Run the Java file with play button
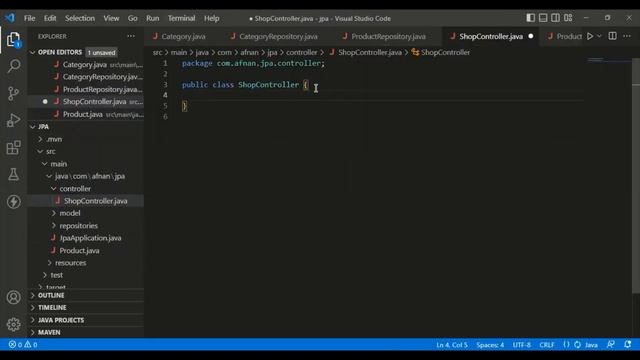The height and width of the screenshot is (360, 640). 590,36
